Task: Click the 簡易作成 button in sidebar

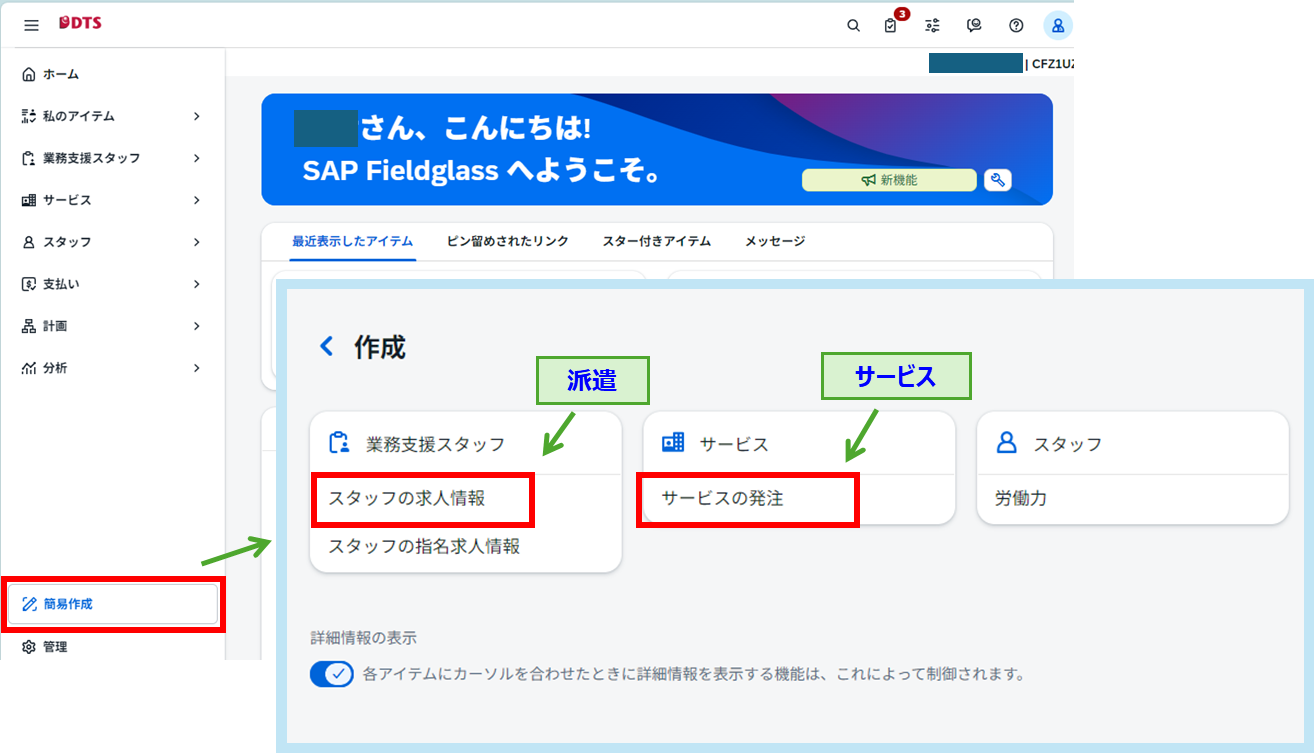Action: point(113,604)
